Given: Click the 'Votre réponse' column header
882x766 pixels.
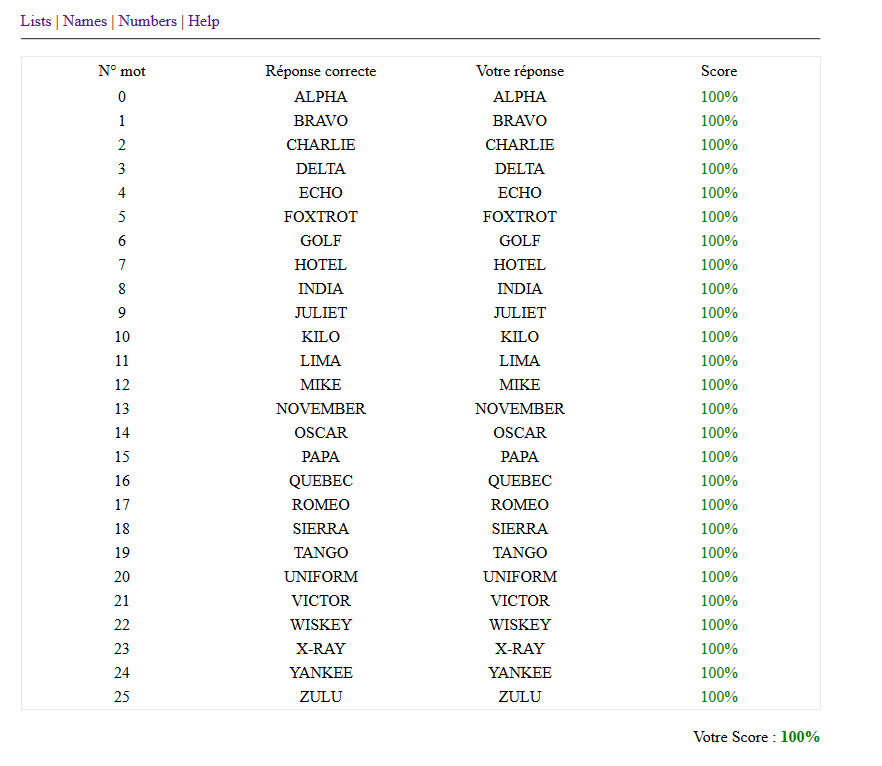Looking at the screenshot, I should (520, 71).
